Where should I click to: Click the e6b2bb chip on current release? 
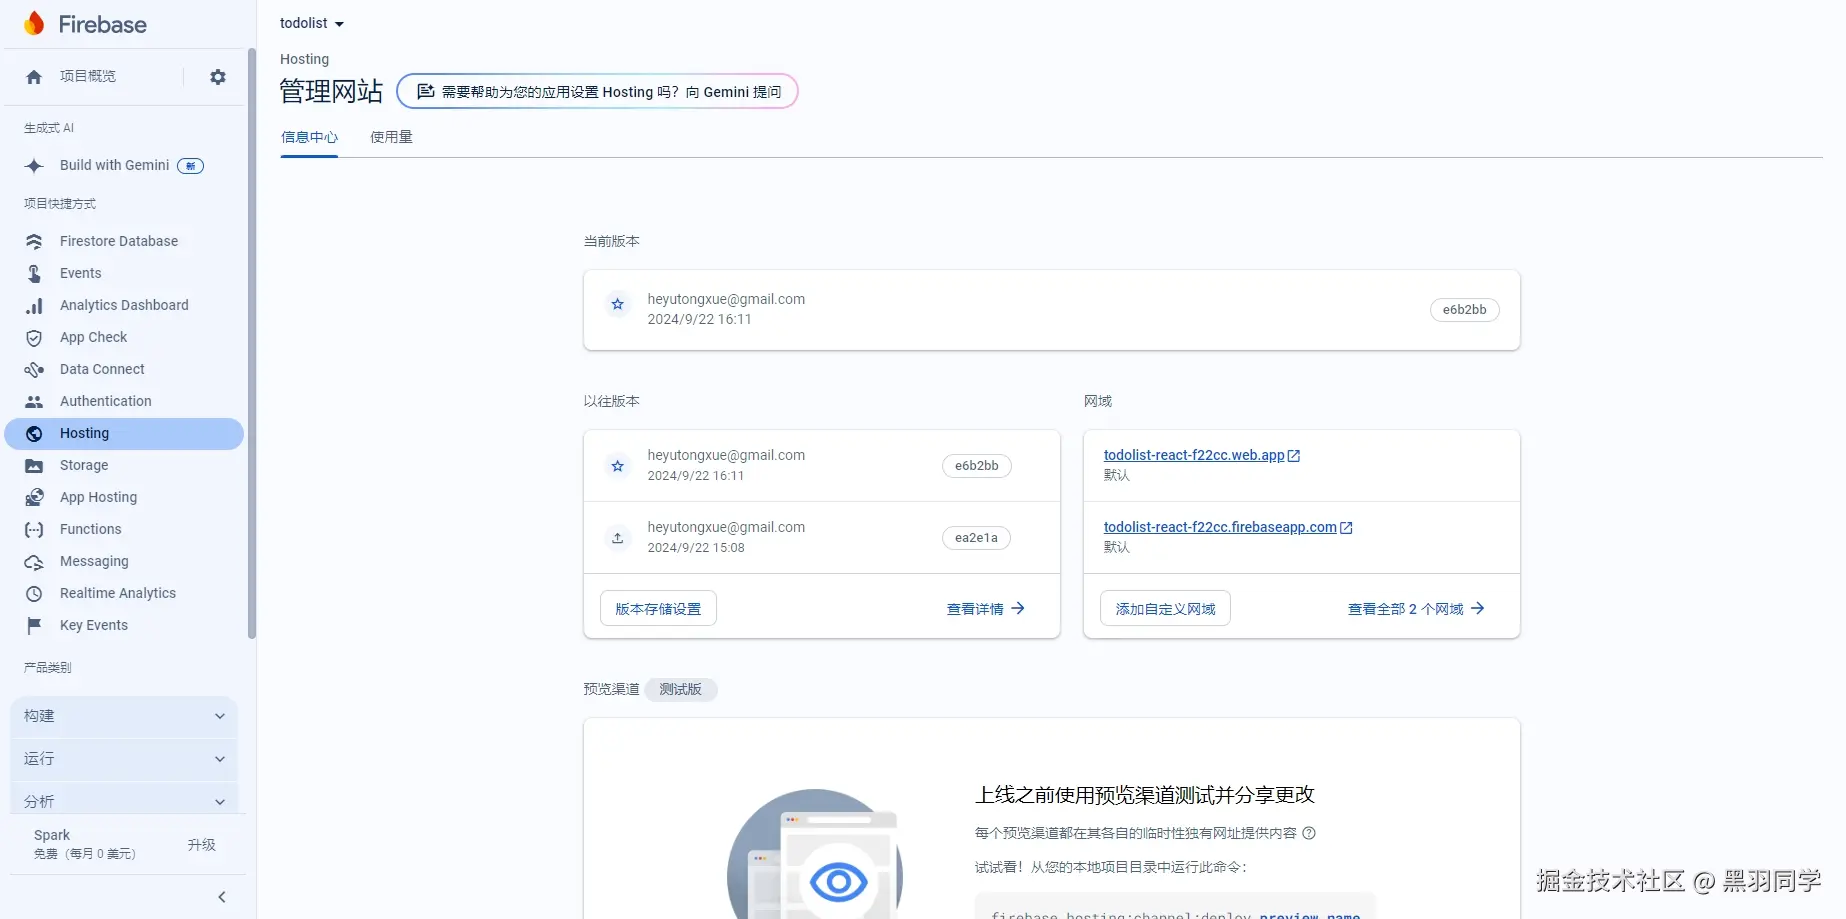click(1464, 310)
